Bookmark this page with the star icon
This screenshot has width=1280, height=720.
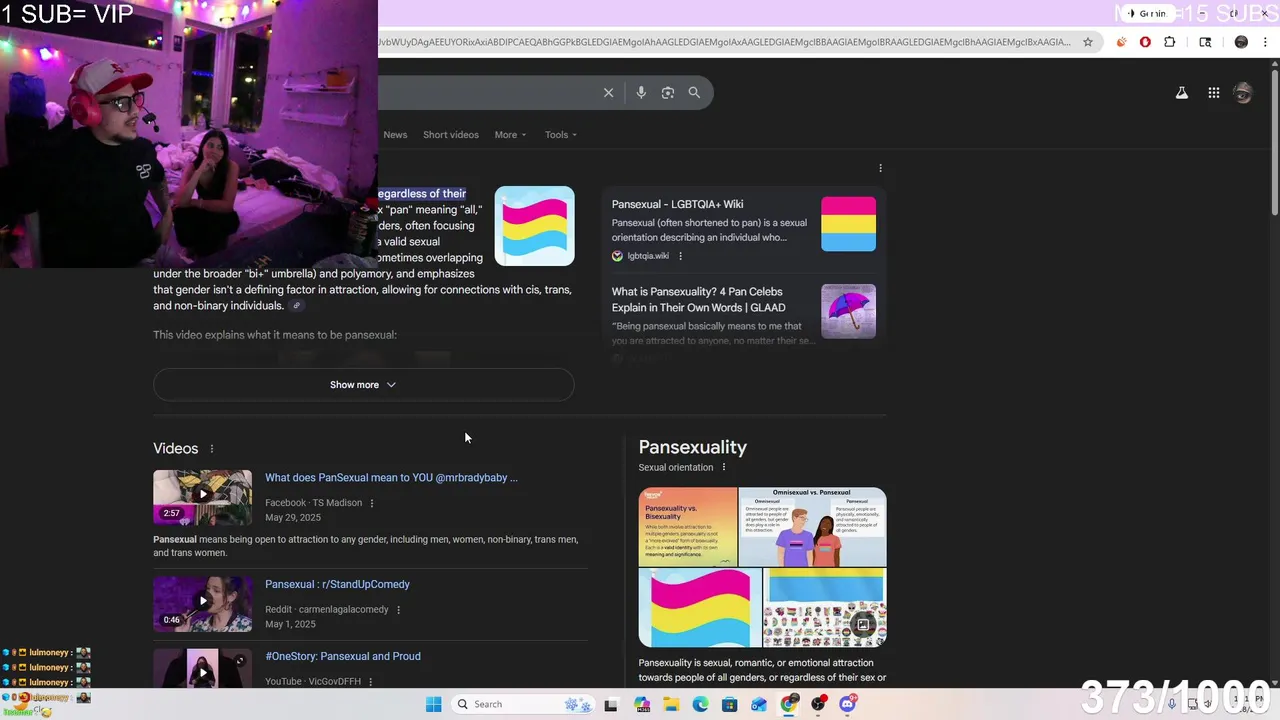pos(1088,42)
